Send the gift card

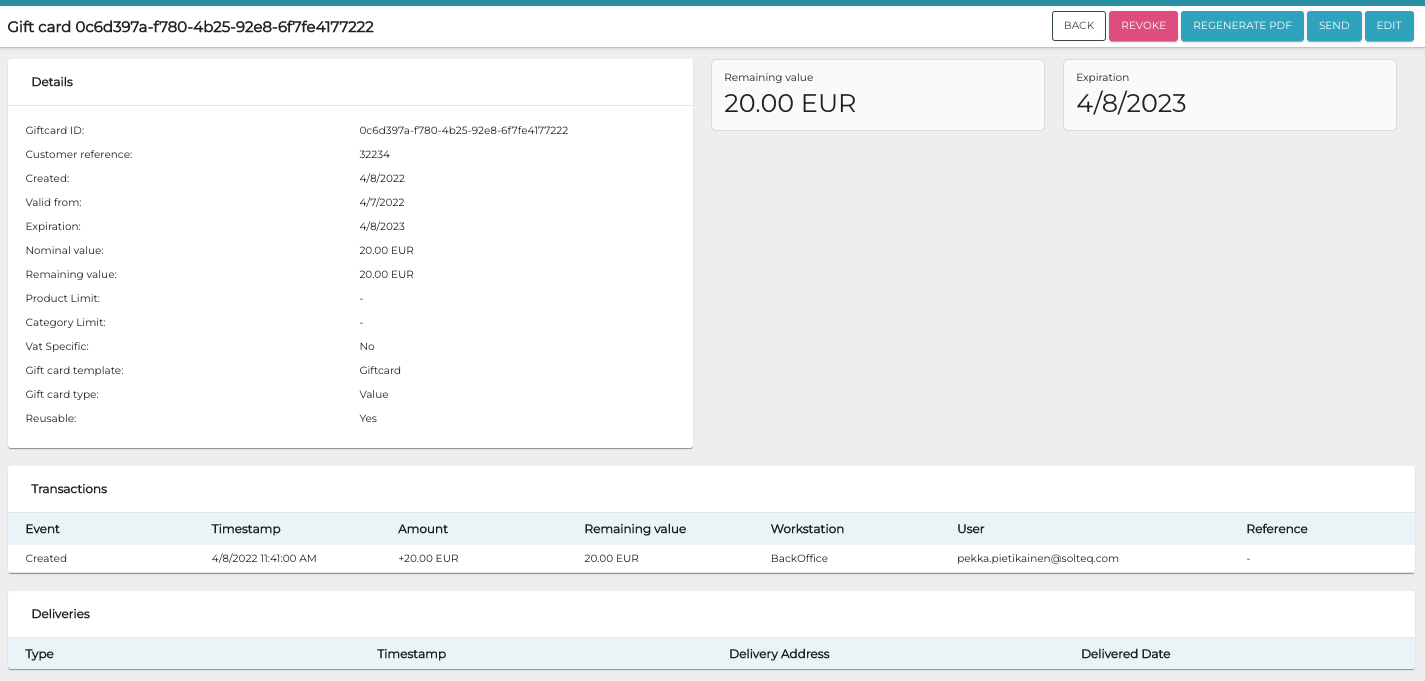pos(1333,26)
